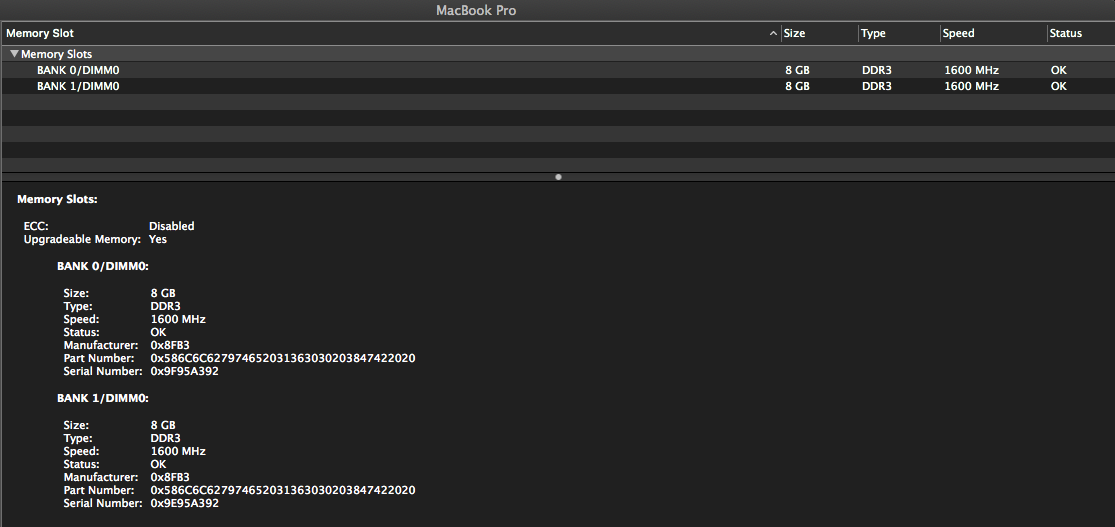Click the MacBook Pro window title
The image size is (1115, 527).
476,10
